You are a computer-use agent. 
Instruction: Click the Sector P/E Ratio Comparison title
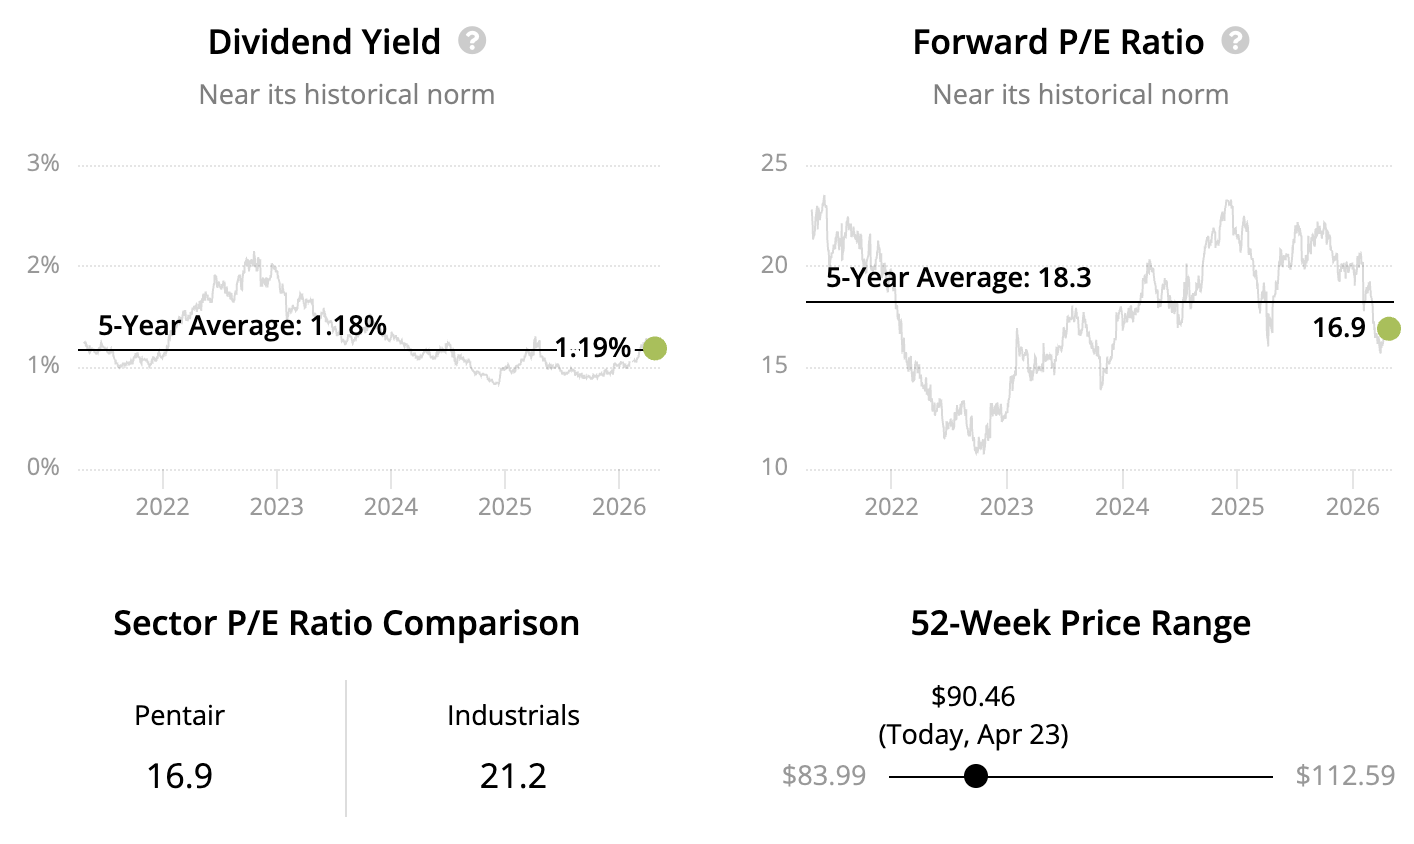click(346, 623)
